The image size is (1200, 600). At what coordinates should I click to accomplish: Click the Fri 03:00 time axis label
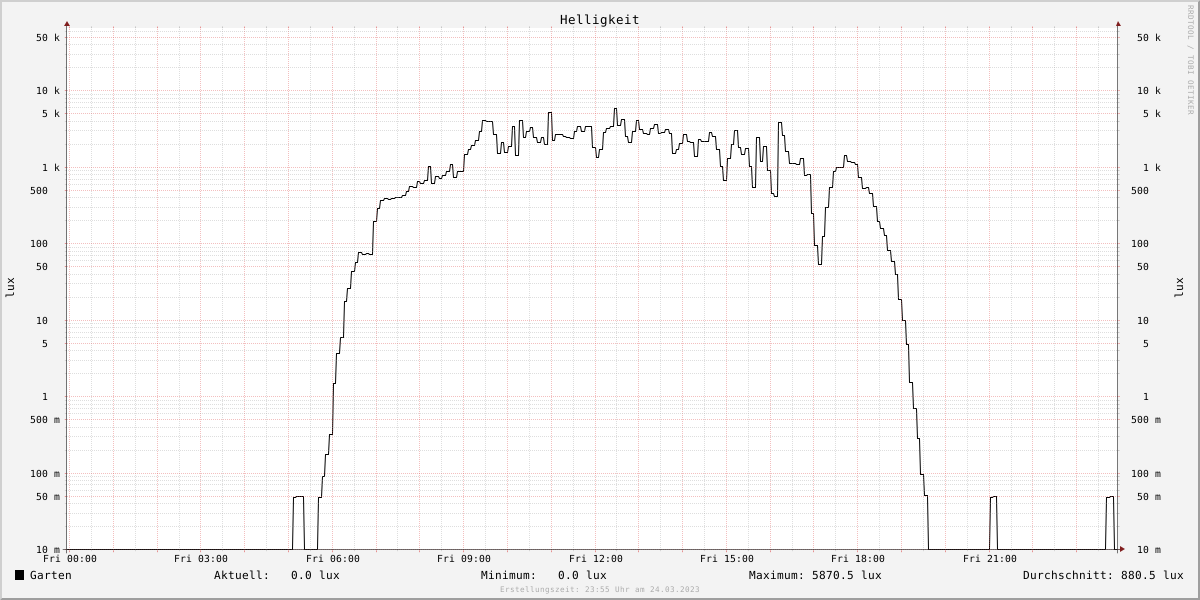click(x=201, y=559)
